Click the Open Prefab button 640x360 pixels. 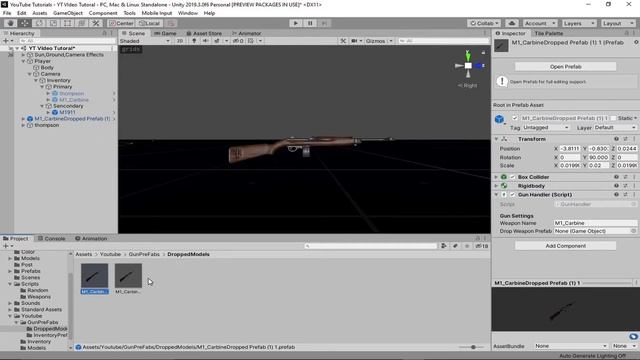tap(565, 67)
